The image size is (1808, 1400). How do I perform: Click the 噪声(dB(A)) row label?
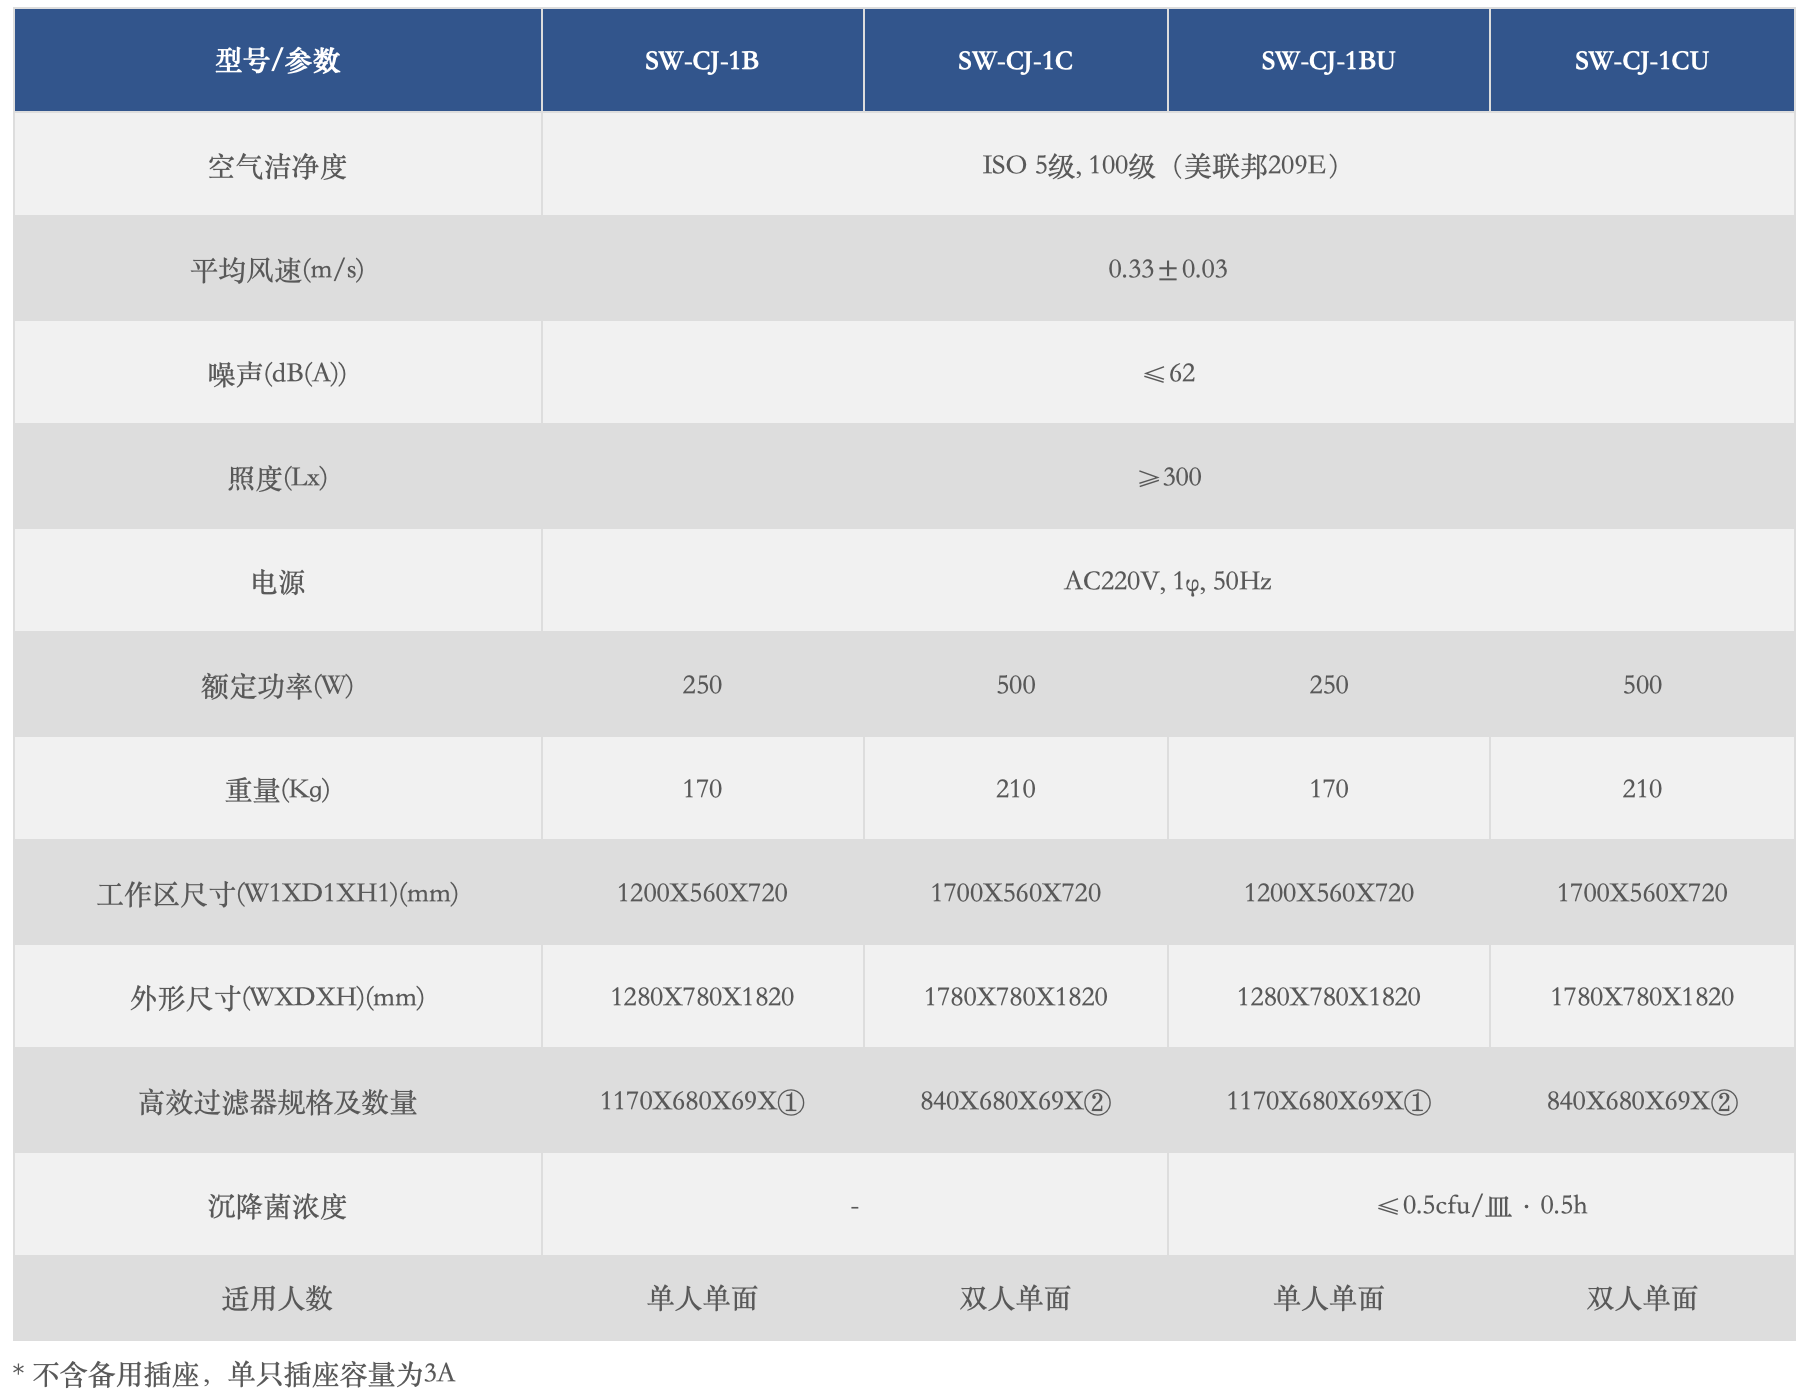pyautogui.click(x=274, y=372)
